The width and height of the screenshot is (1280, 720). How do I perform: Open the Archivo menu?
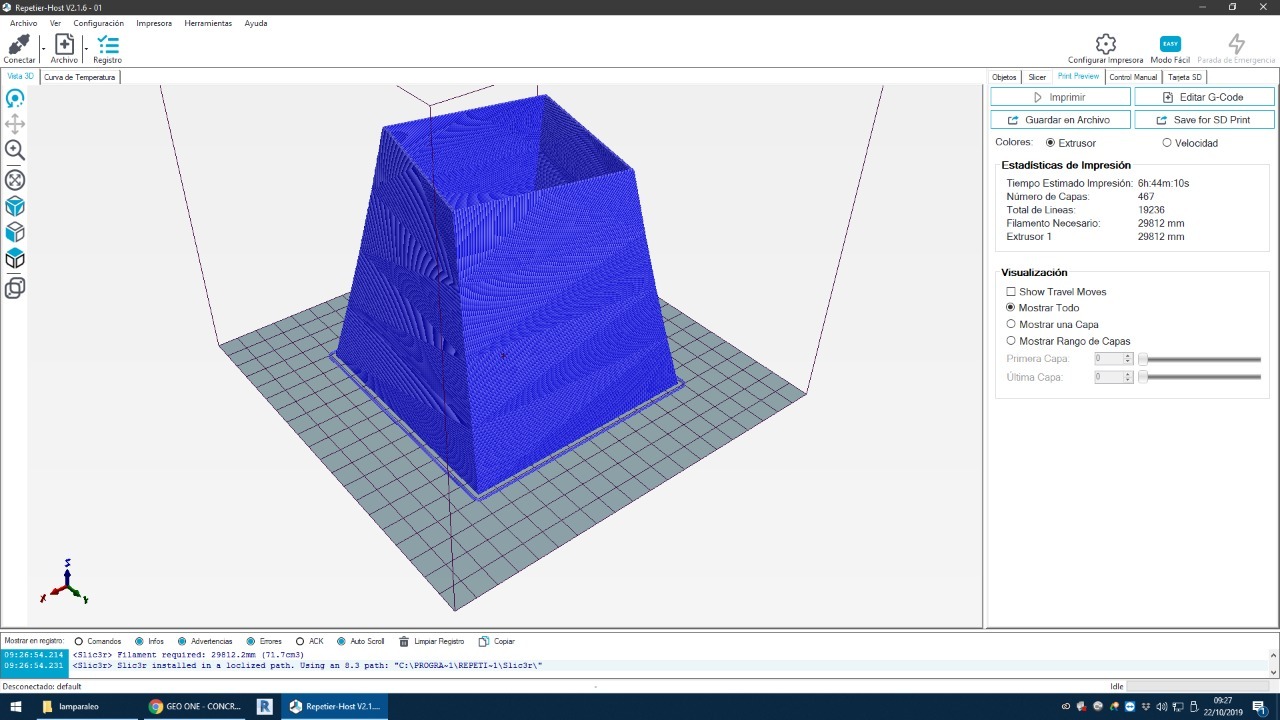(23, 23)
